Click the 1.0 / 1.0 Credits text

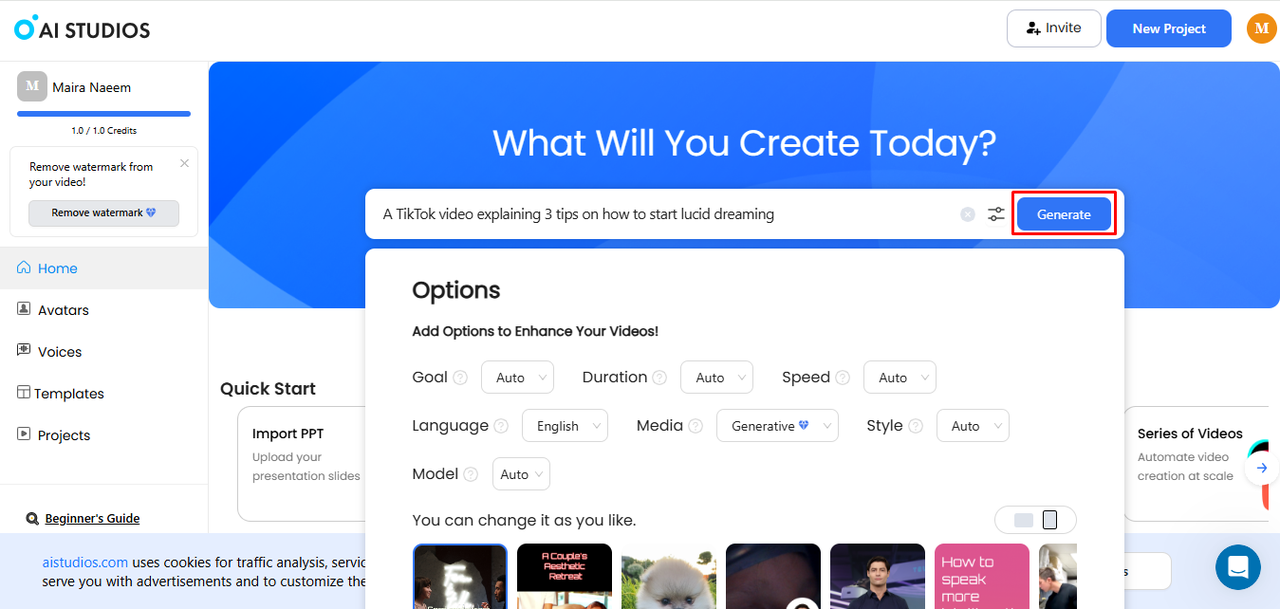coord(104,131)
